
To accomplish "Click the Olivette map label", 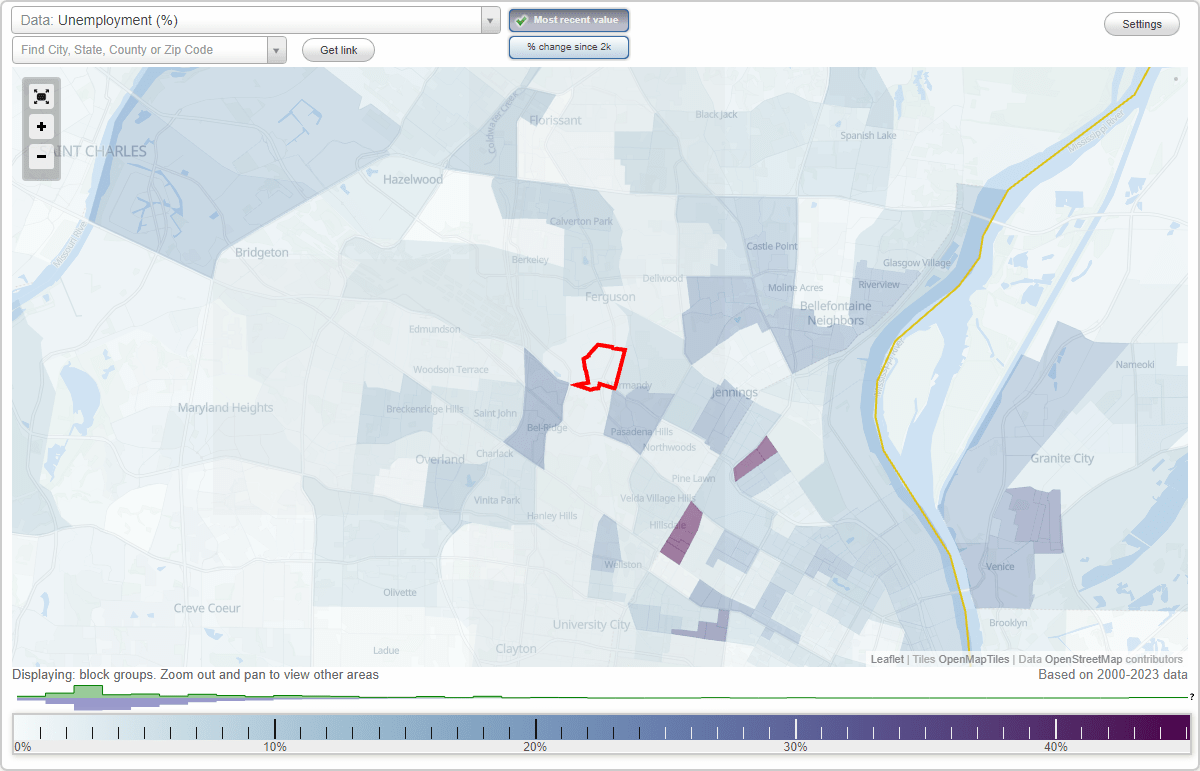I will [400, 592].
